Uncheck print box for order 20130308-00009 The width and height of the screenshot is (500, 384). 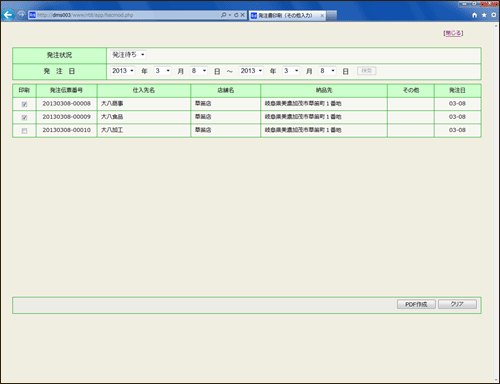[24, 118]
